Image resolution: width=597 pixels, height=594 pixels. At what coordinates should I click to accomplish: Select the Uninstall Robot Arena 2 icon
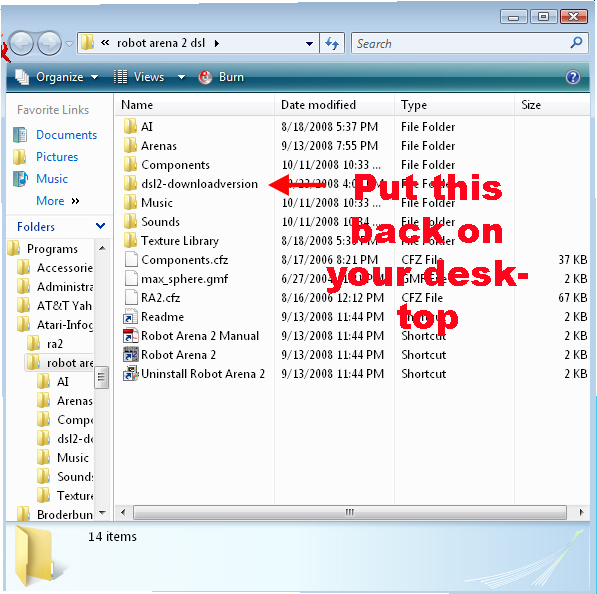(x=130, y=374)
